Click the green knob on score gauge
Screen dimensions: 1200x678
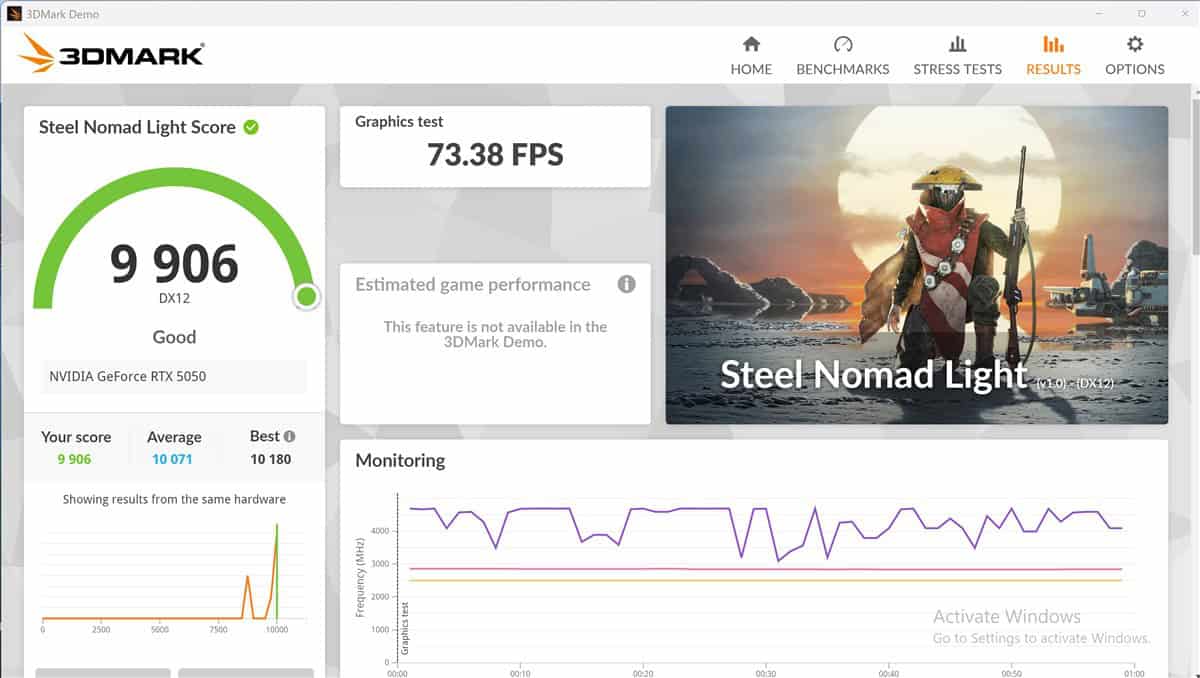pyautogui.click(x=307, y=297)
